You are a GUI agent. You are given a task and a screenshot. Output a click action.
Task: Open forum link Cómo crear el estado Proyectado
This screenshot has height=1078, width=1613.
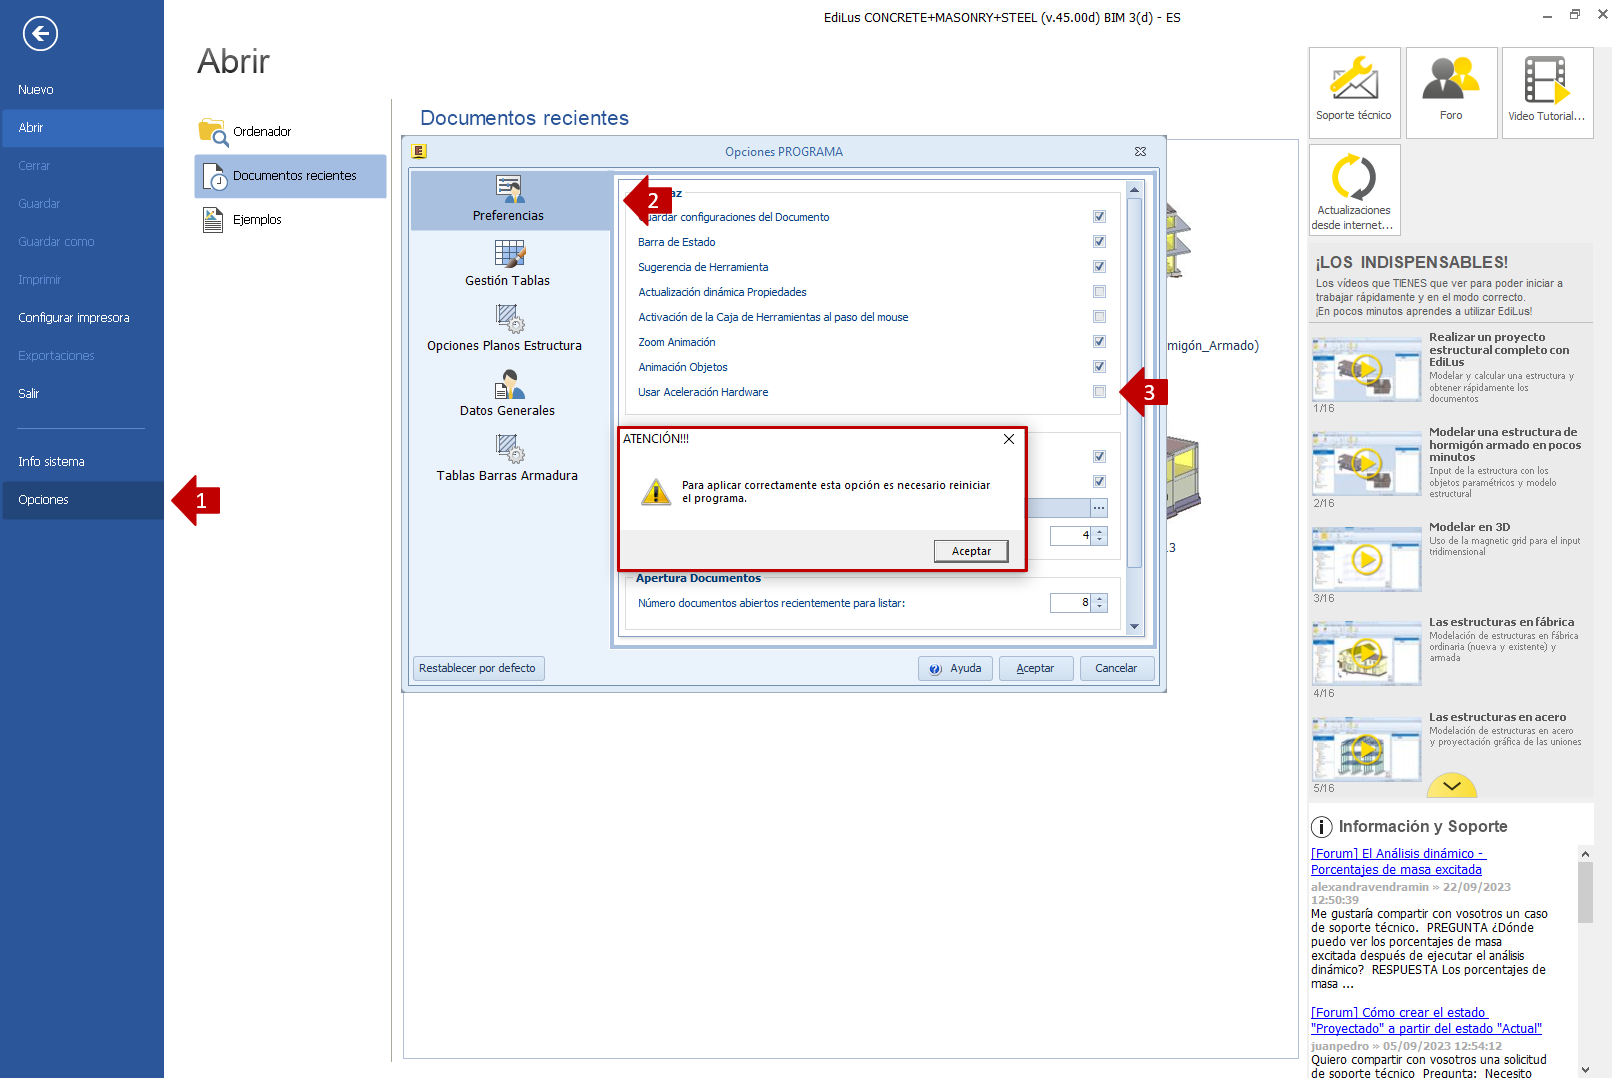tap(1426, 1021)
